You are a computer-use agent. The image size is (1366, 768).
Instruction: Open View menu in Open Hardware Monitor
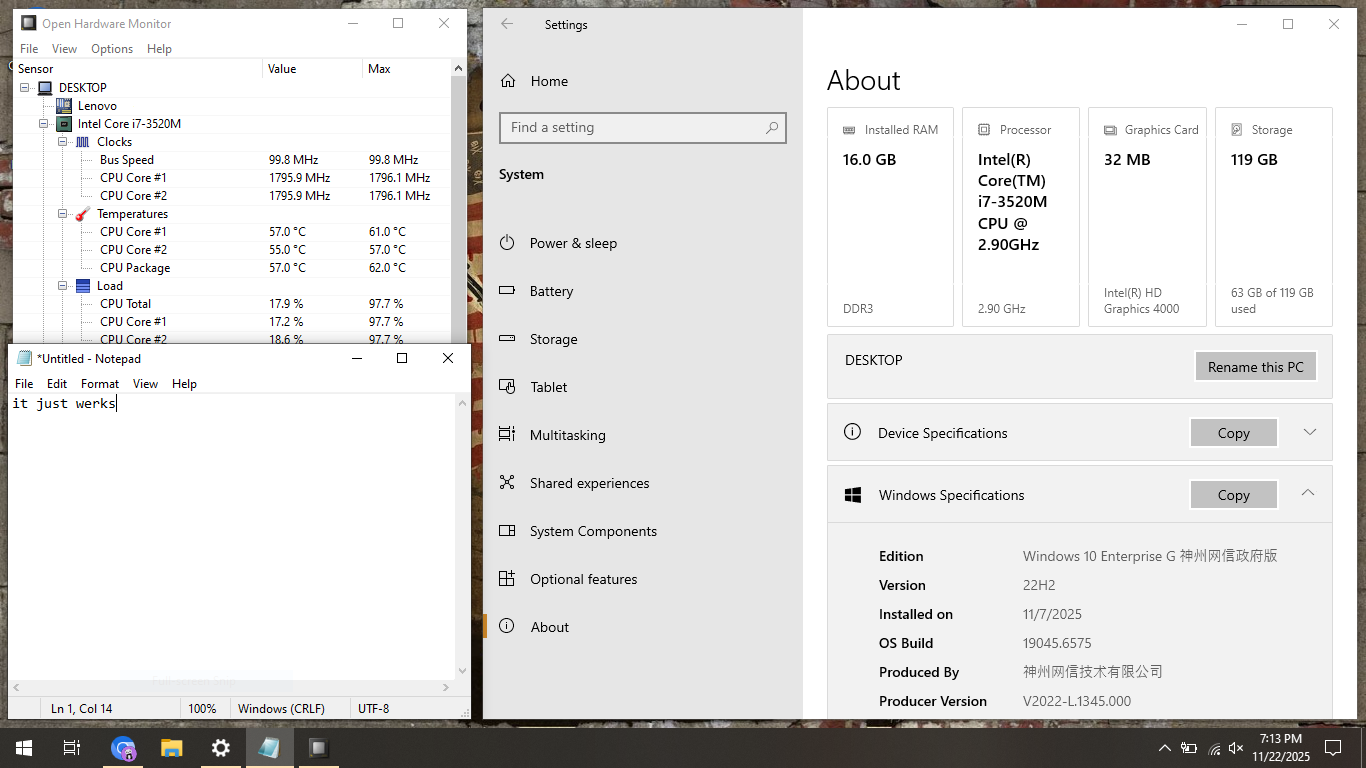tap(64, 48)
